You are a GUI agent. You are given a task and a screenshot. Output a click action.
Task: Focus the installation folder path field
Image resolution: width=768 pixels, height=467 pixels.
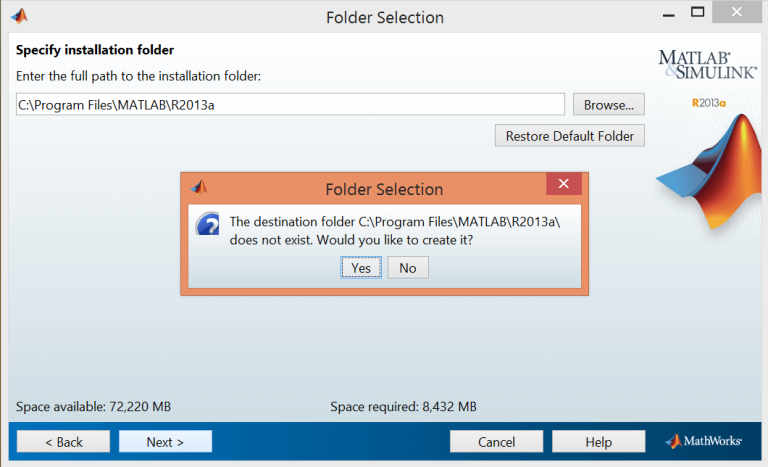tap(290, 104)
